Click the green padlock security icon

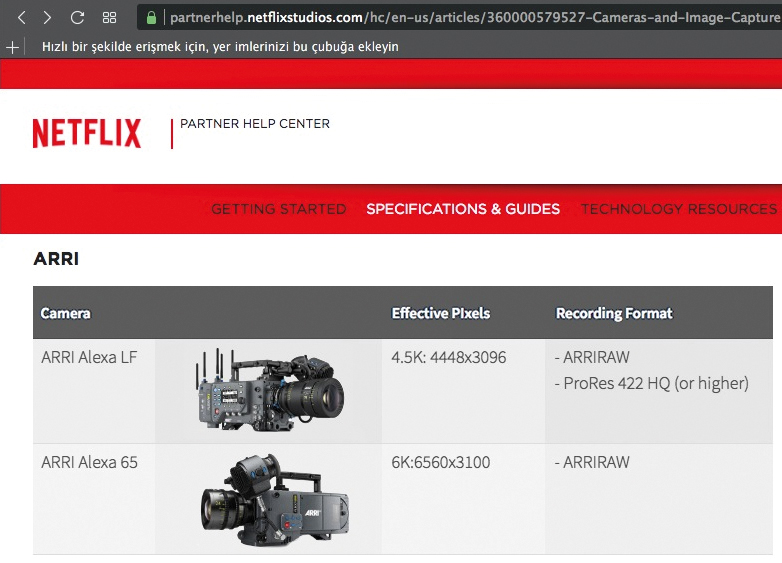point(151,18)
